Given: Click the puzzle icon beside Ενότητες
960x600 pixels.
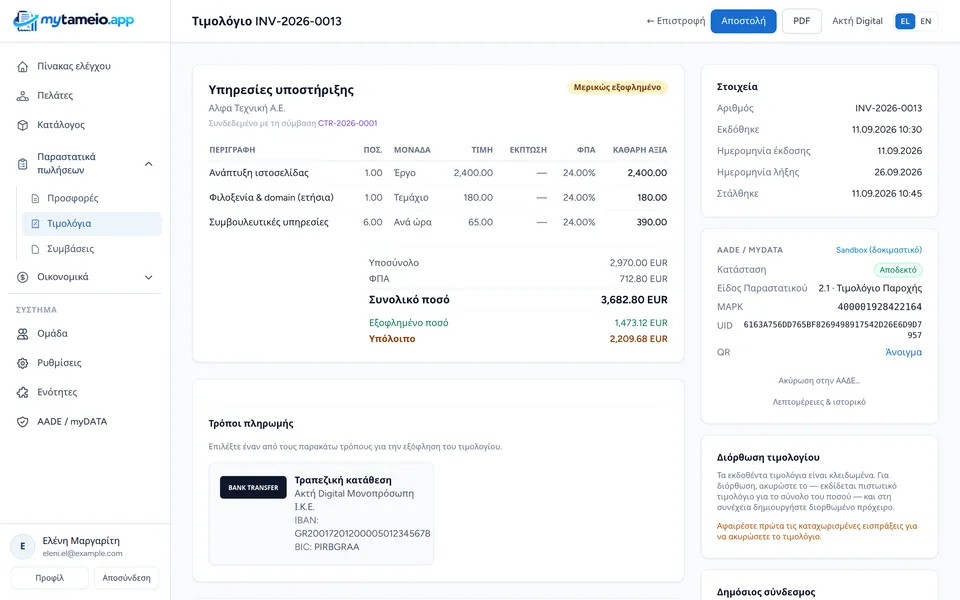Looking at the screenshot, I should pos(23,392).
